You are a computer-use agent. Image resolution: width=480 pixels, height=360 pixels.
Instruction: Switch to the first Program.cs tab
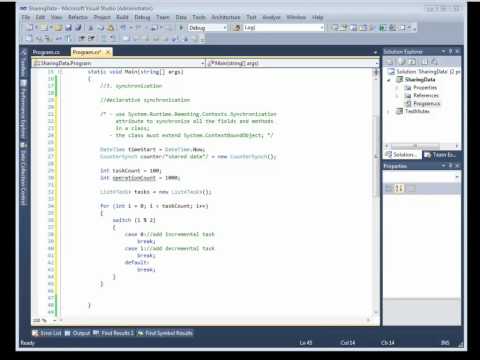point(46,52)
